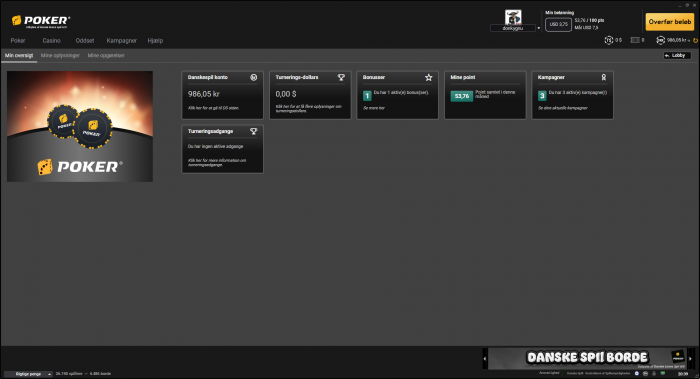Image resolution: width=700 pixels, height=379 pixels.
Task: Expand the 986,05 kr balance dropdown
Action: (689, 41)
